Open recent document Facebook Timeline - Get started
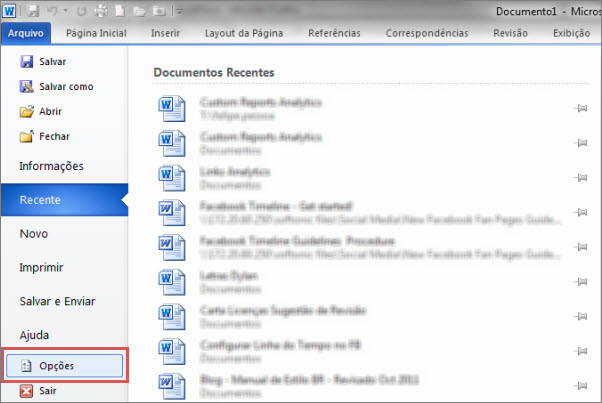 click(361, 212)
